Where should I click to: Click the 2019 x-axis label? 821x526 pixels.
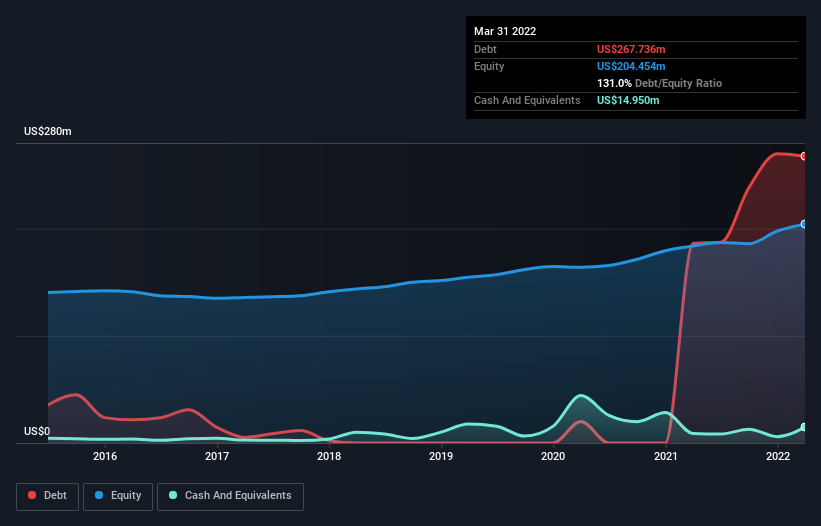441,456
